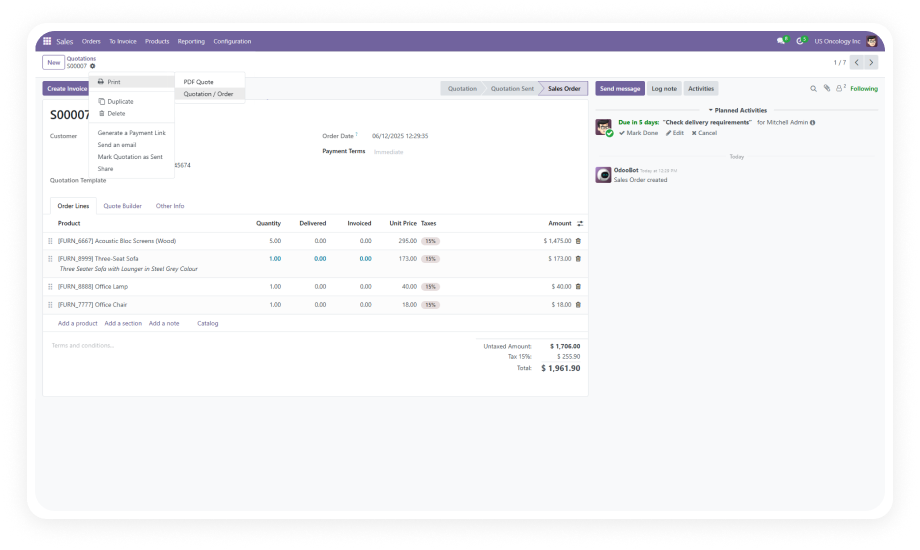Image resolution: width=920 pixels, height=550 pixels.
Task: Delete the Acoustic Bloc Screens line
Action: point(578,241)
